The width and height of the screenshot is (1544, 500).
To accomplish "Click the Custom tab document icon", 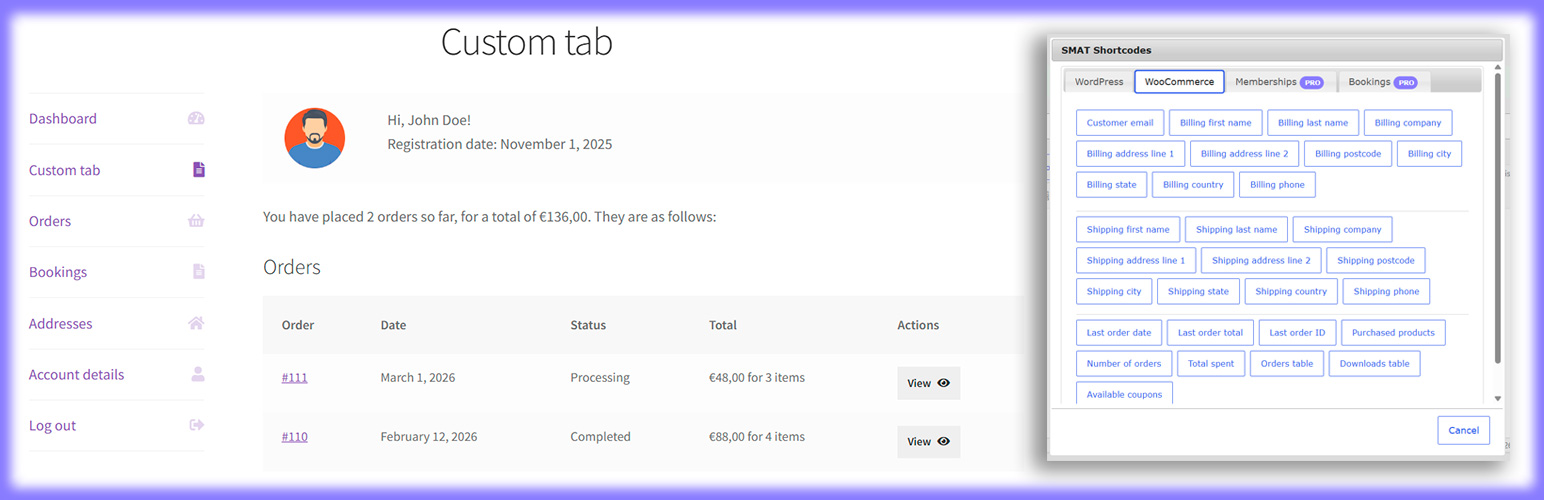I will [x=198, y=170].
